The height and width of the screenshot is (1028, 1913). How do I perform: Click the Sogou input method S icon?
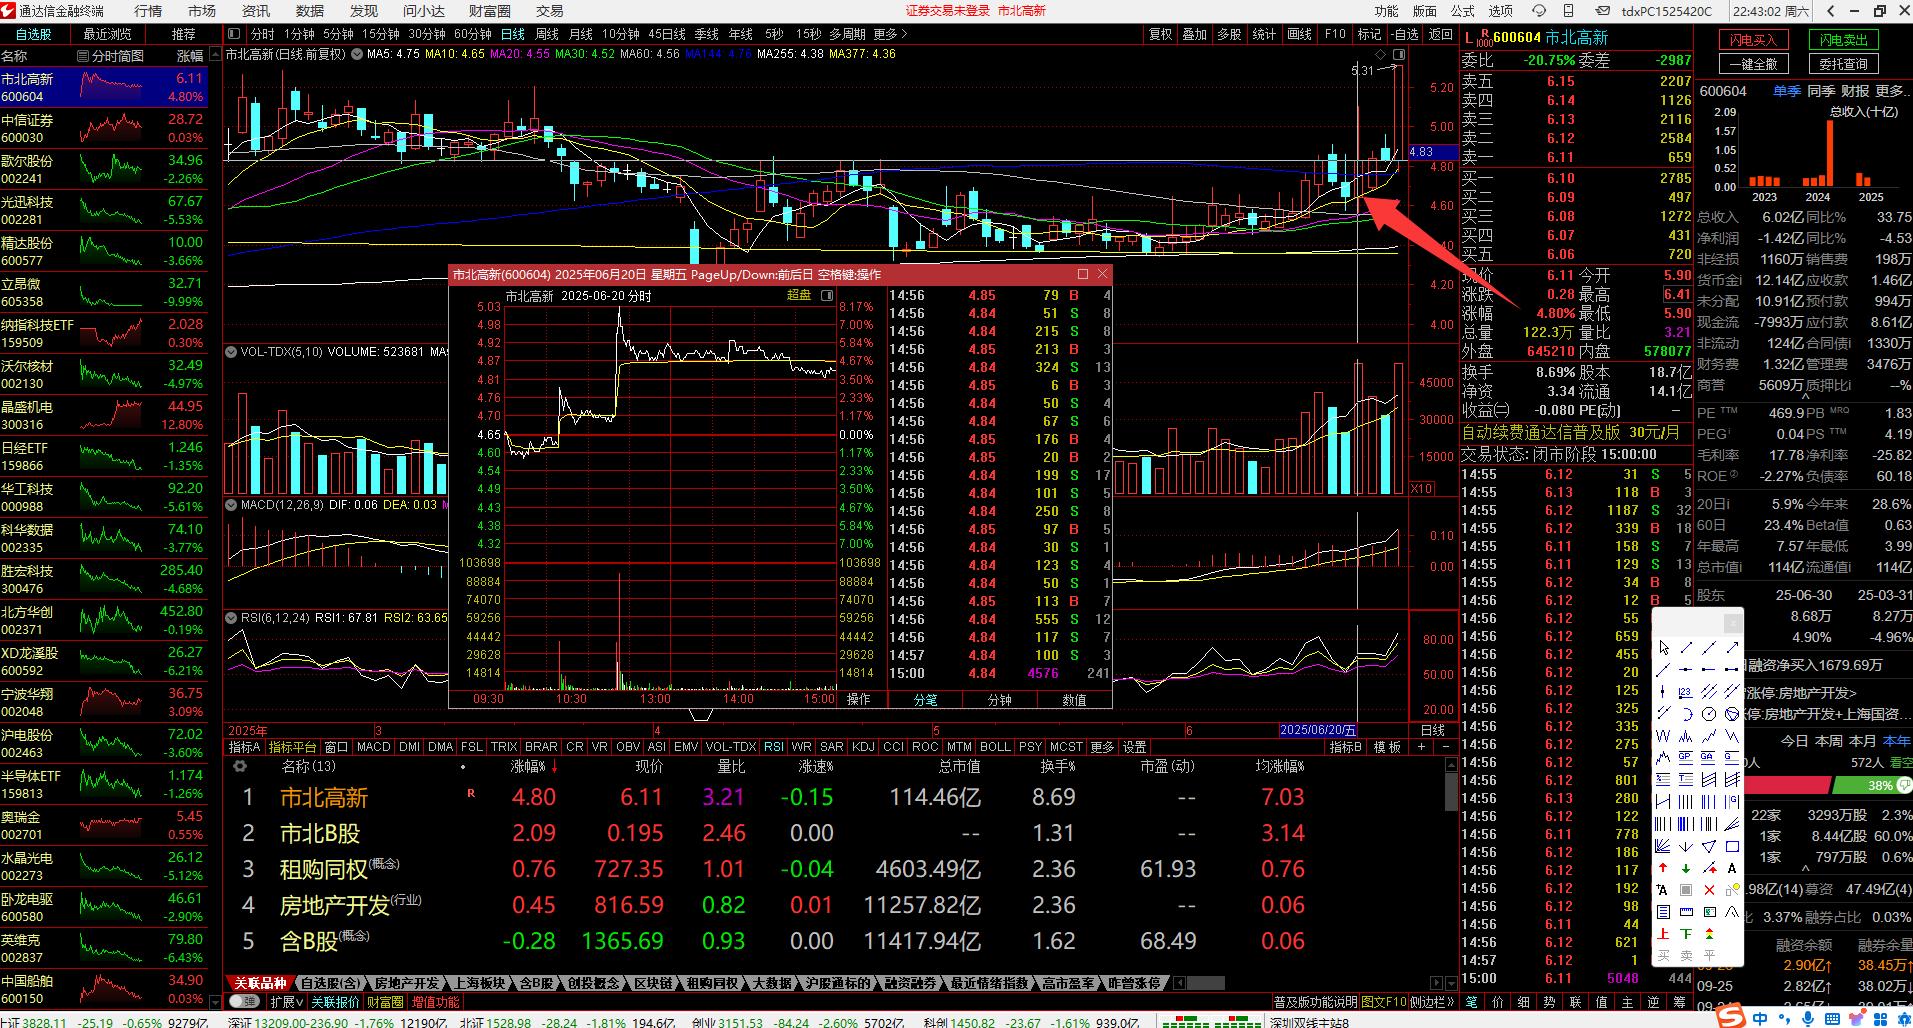pos(1729,1017)
